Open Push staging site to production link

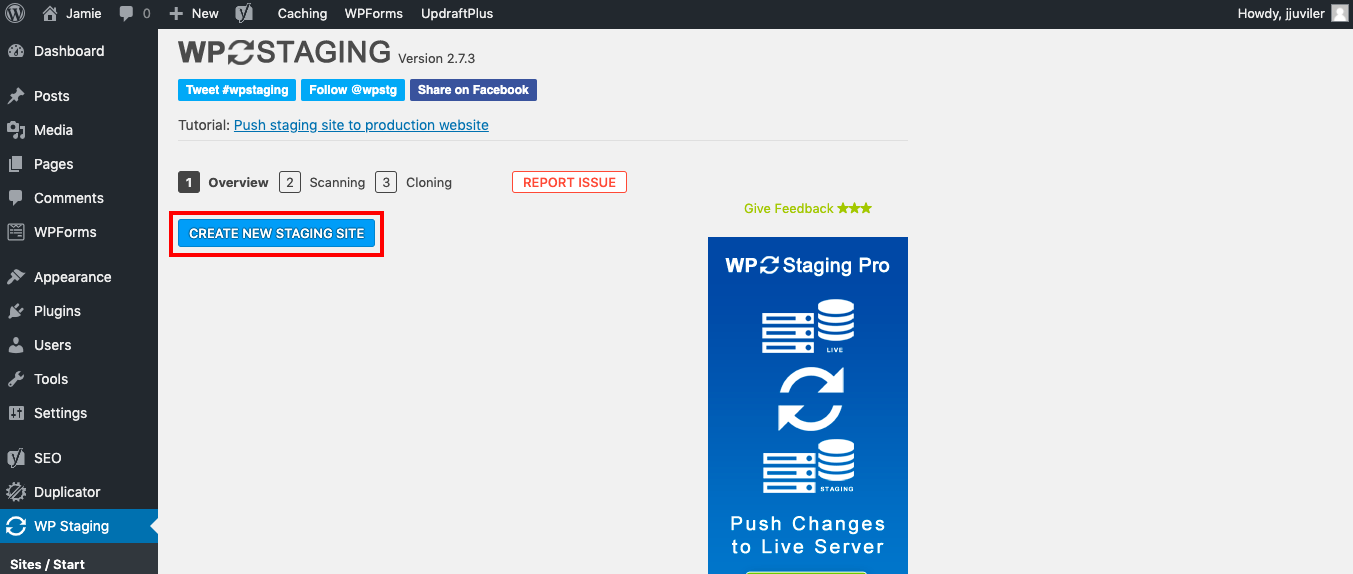[x=361, y=125]
